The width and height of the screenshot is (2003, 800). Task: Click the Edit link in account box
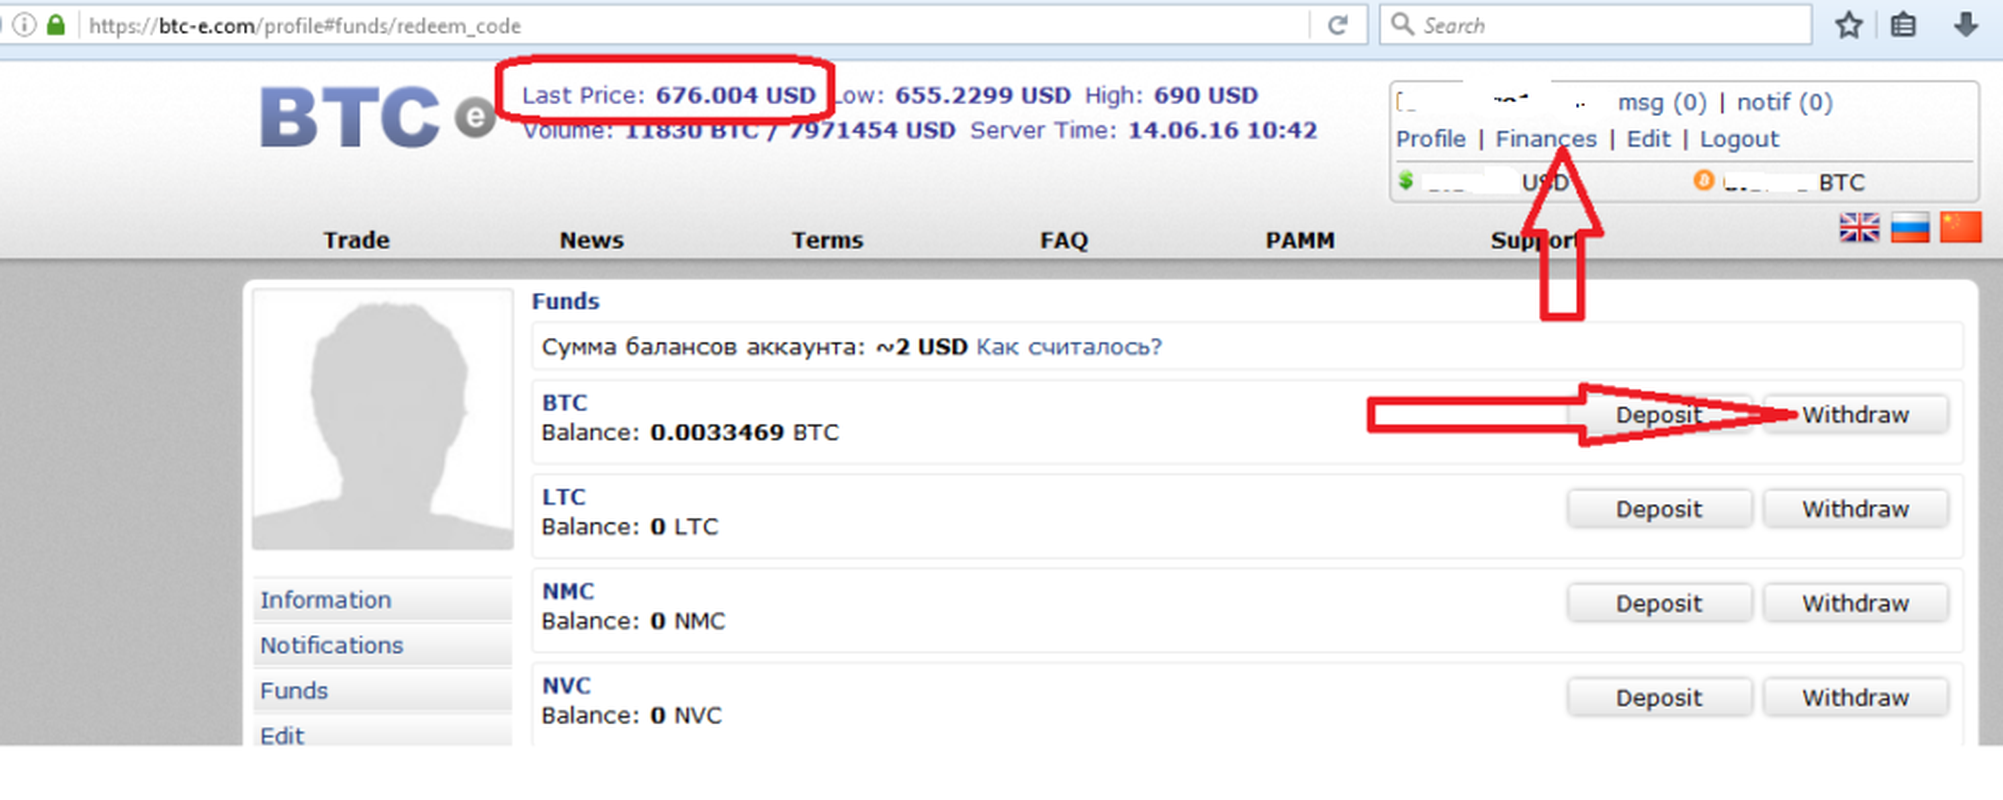tap(1648, 139)
